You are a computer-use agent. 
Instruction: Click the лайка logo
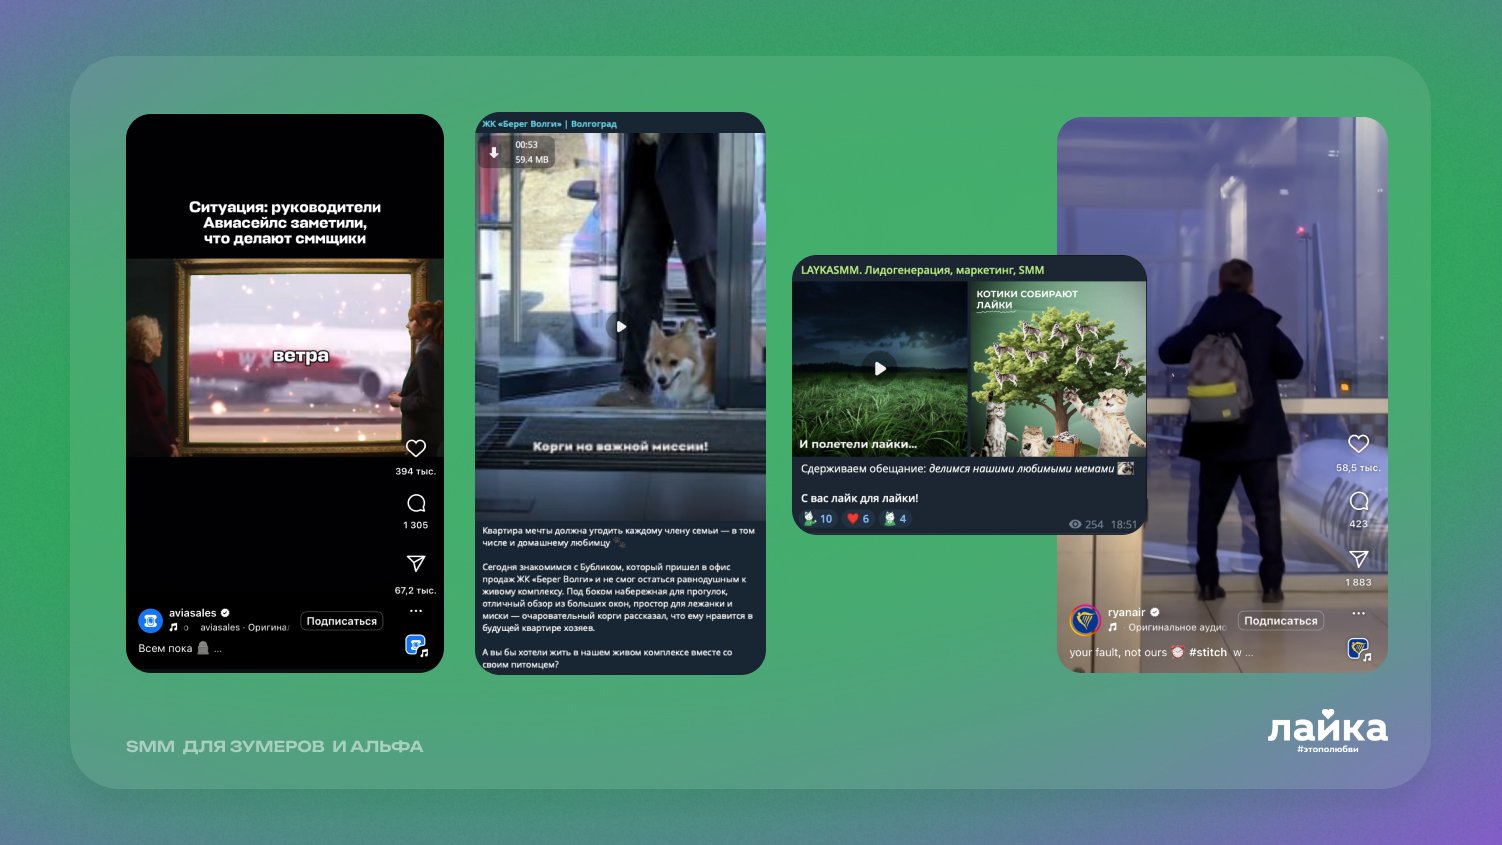[x=1328, y=727]
